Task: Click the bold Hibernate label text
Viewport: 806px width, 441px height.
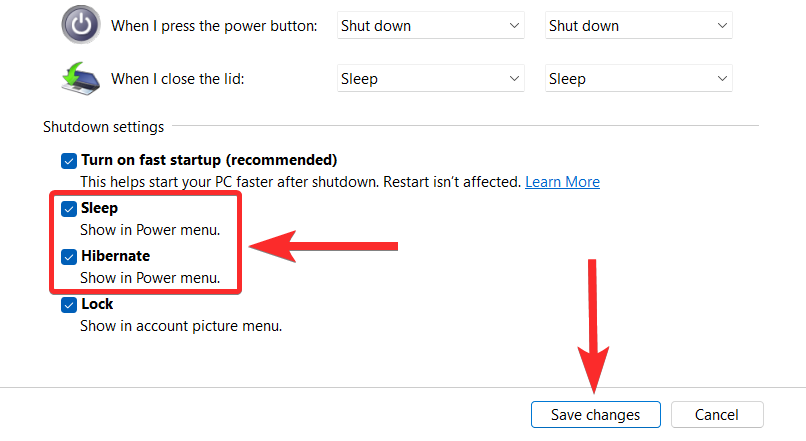Action: 115,256
